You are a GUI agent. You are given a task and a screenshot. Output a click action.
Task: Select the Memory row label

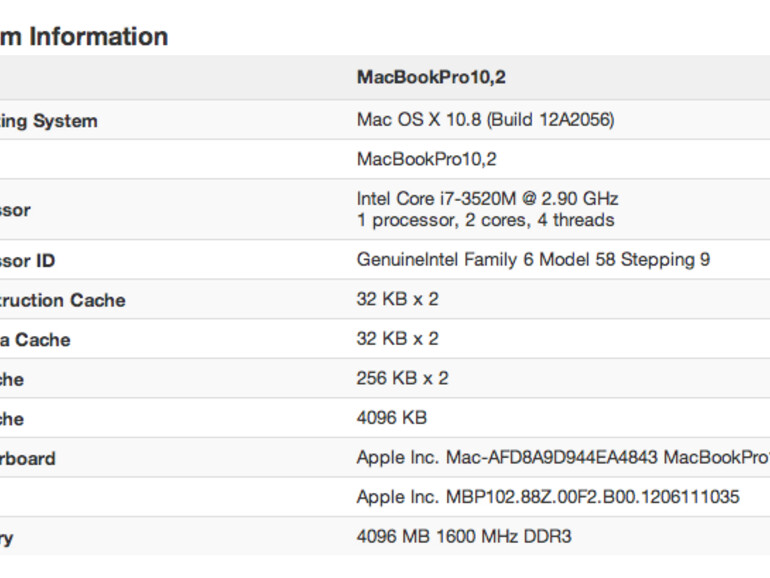pos(7,538)
